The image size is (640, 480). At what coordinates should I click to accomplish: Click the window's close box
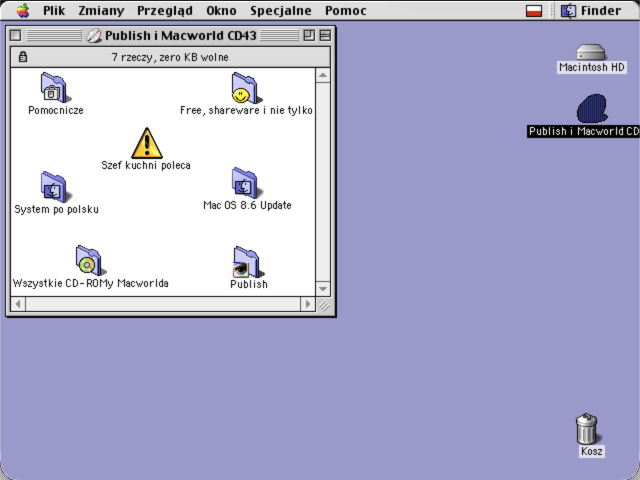[16, 36]
